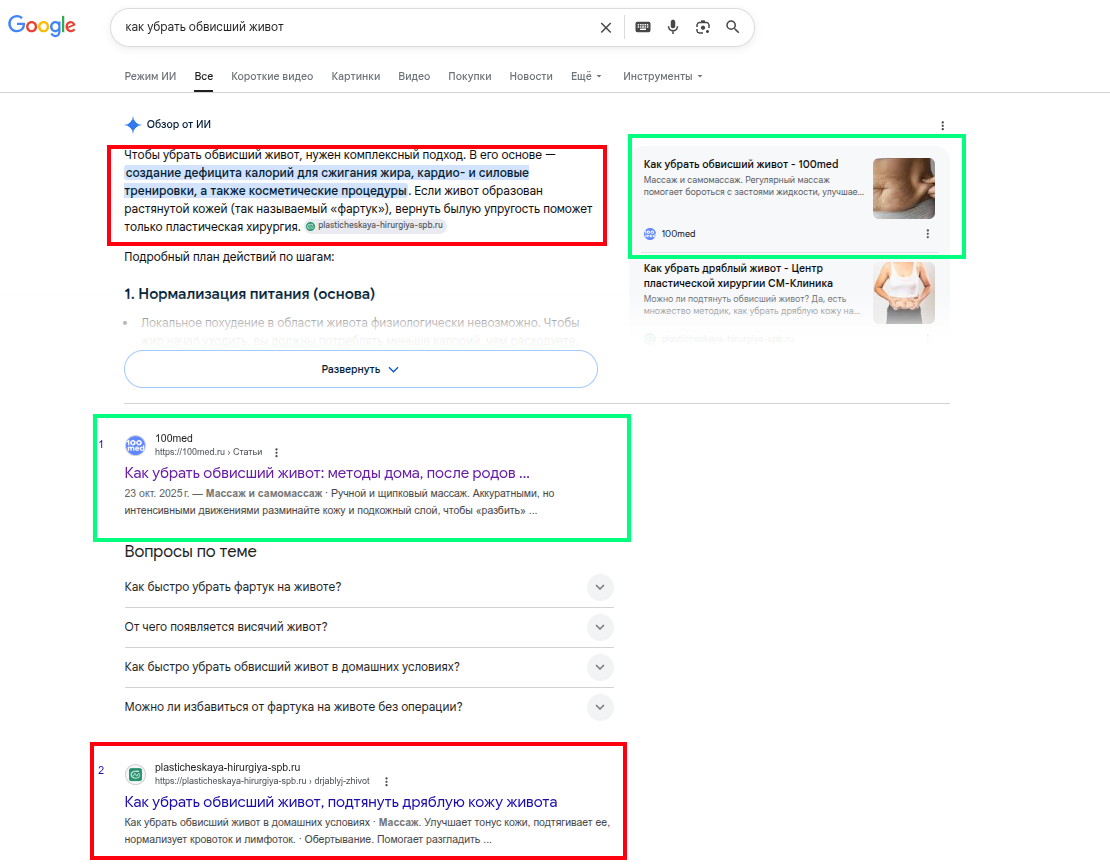The width and height of the screenshot is (1110, 866).
Task: Expand question 'От чего появляется висячий живот?'
Action: (369, 627)
